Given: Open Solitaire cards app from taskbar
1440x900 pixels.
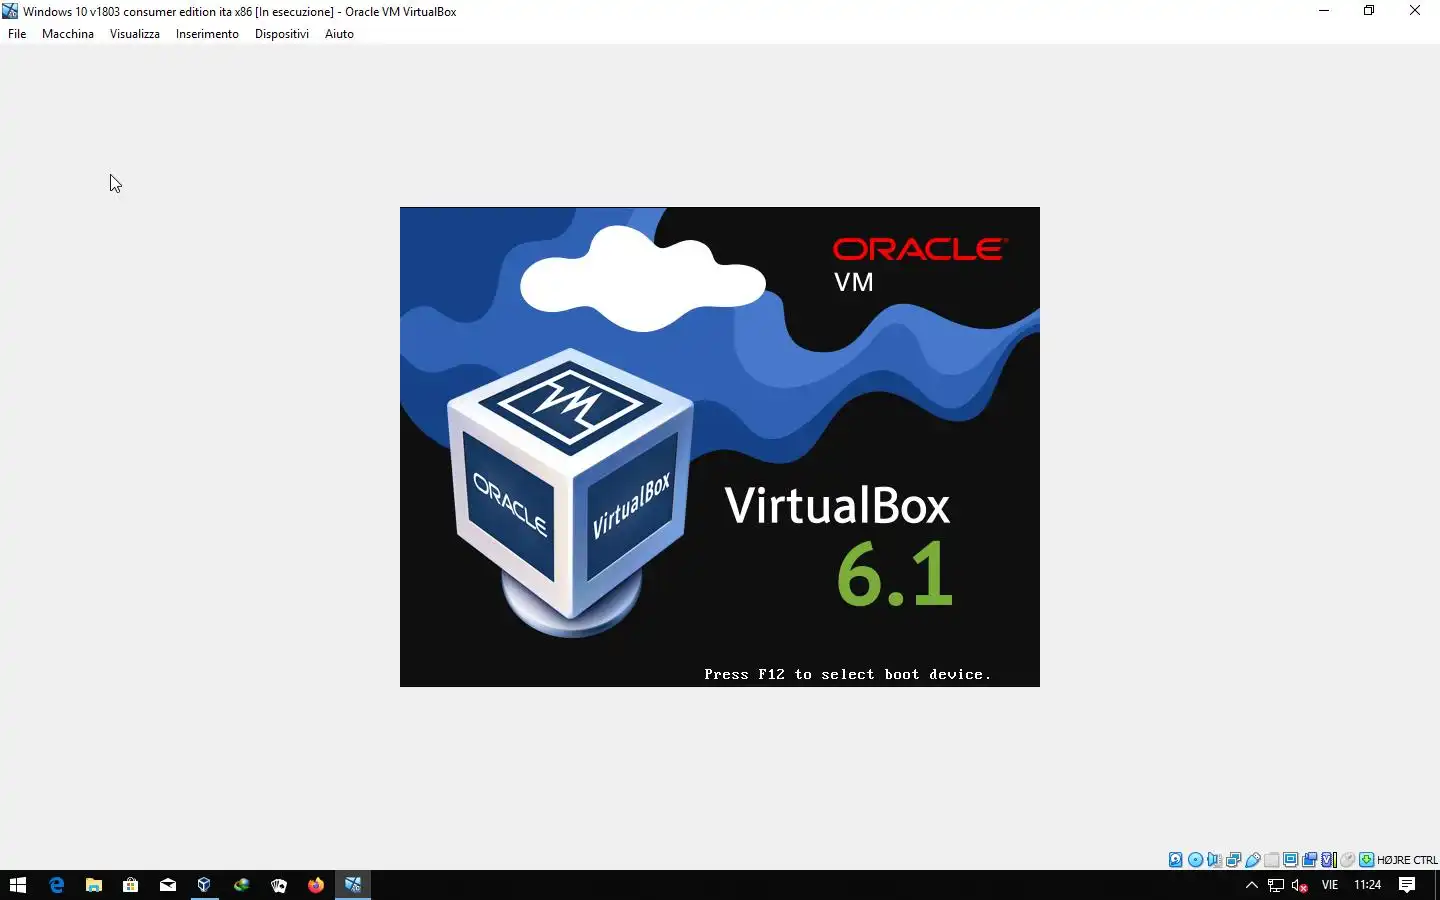Looking at the screenshot, I should click(x=278, y=885).
